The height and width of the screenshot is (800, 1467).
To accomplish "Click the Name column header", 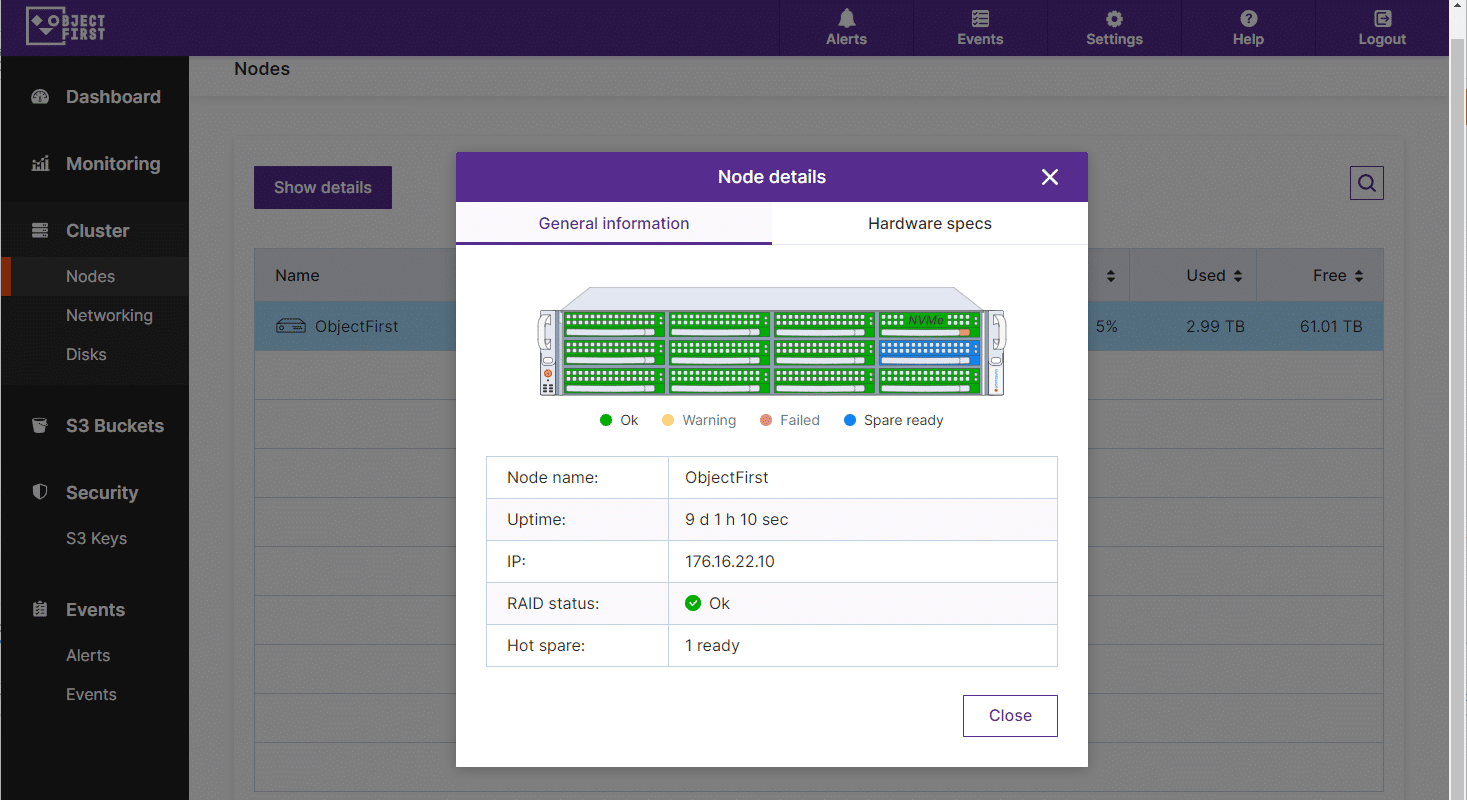I will coord(297,275).
